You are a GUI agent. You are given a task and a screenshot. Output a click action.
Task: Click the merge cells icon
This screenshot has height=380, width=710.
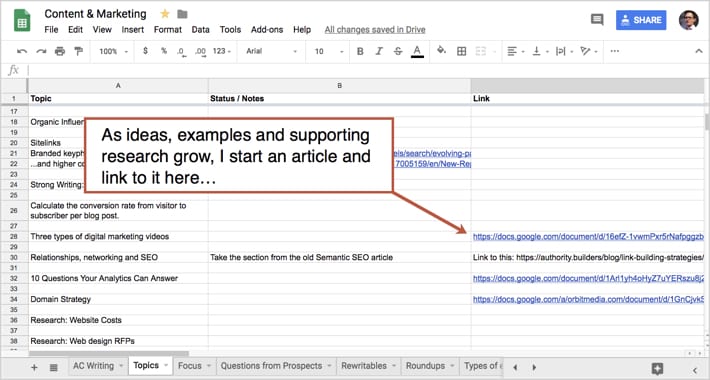[480, 51]
